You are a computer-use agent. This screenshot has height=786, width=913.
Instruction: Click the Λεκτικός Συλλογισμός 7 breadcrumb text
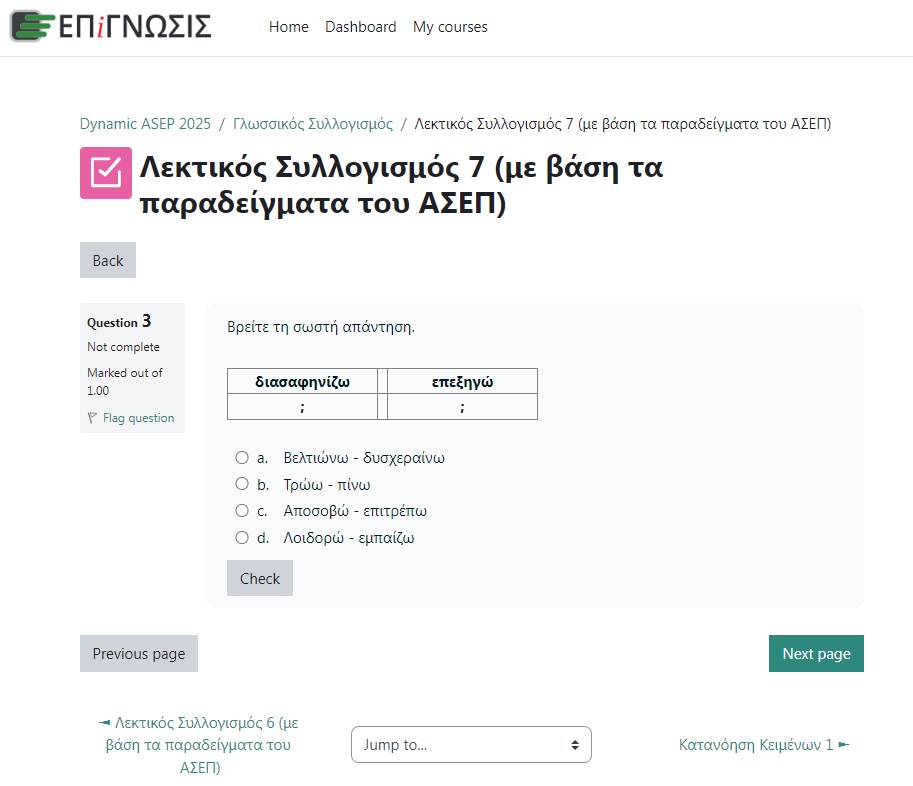tap(622, 124)
